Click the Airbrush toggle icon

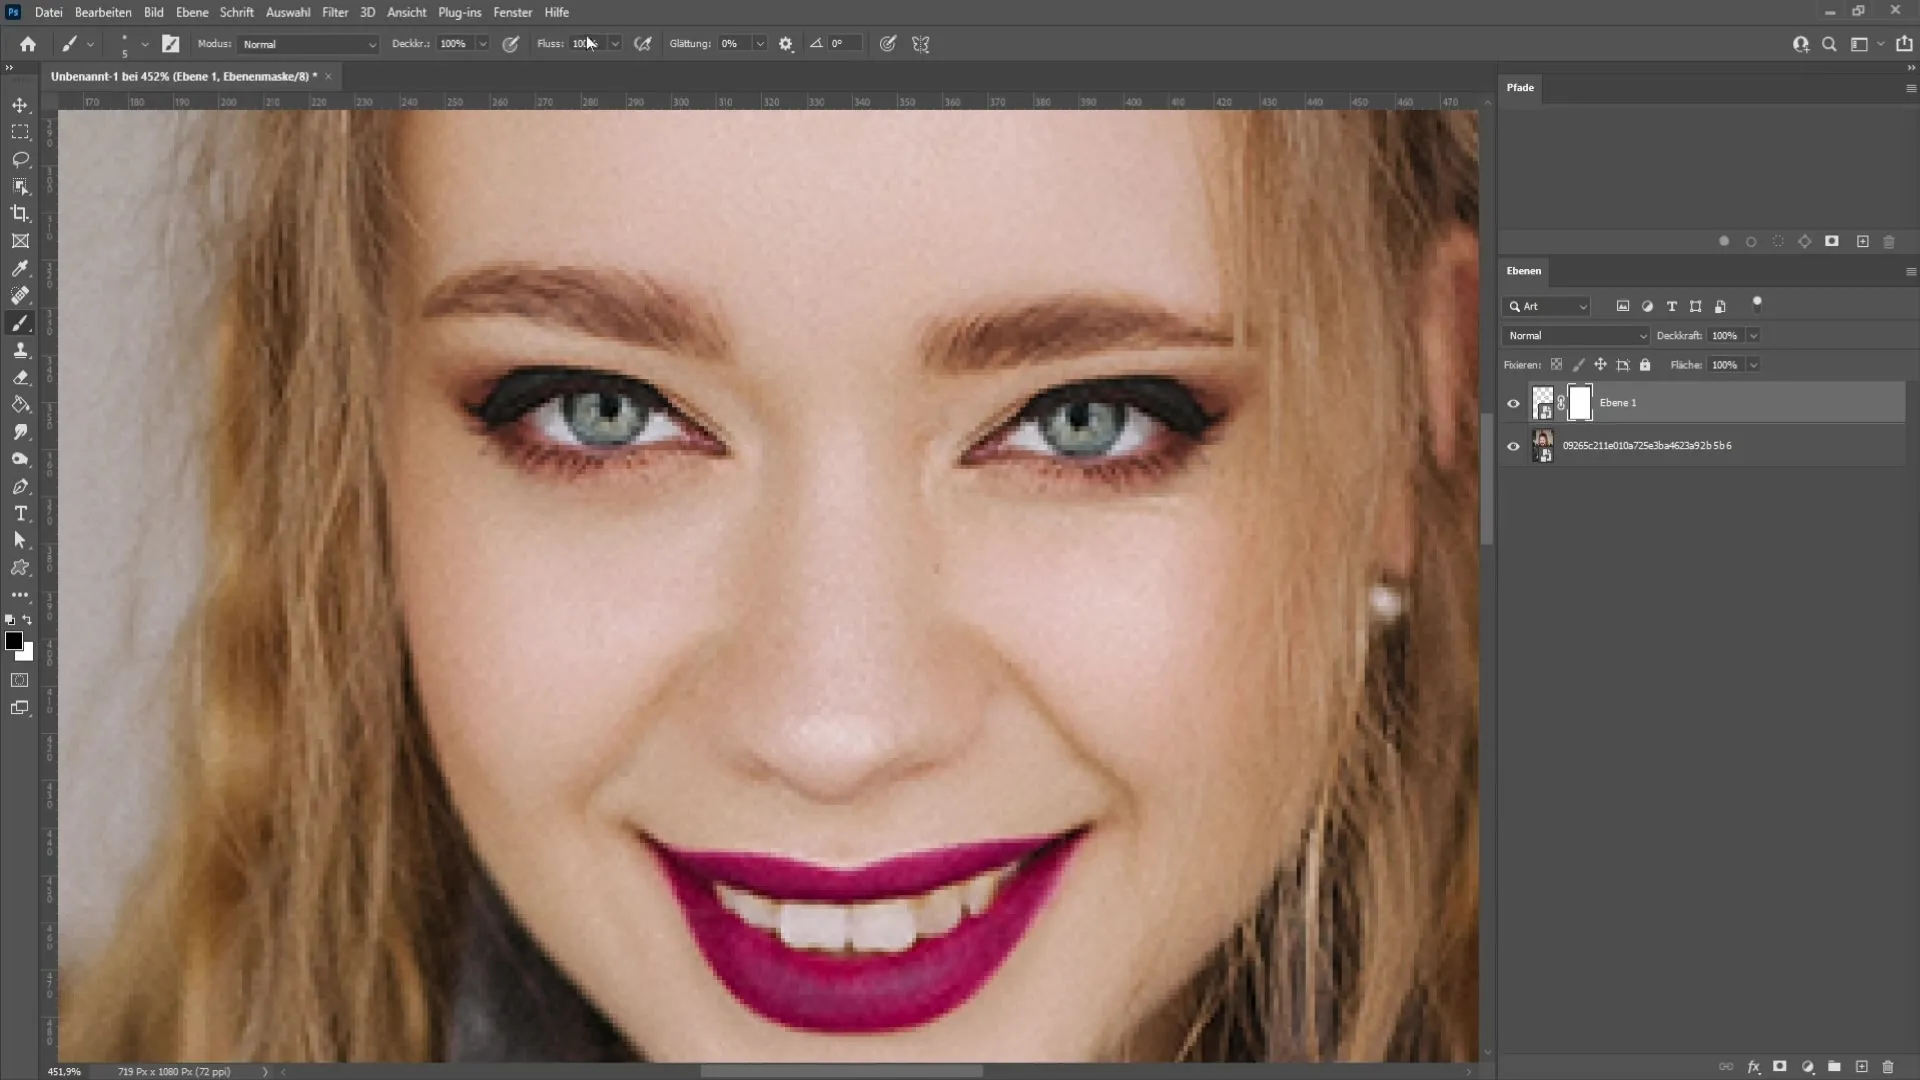point(645,44)
